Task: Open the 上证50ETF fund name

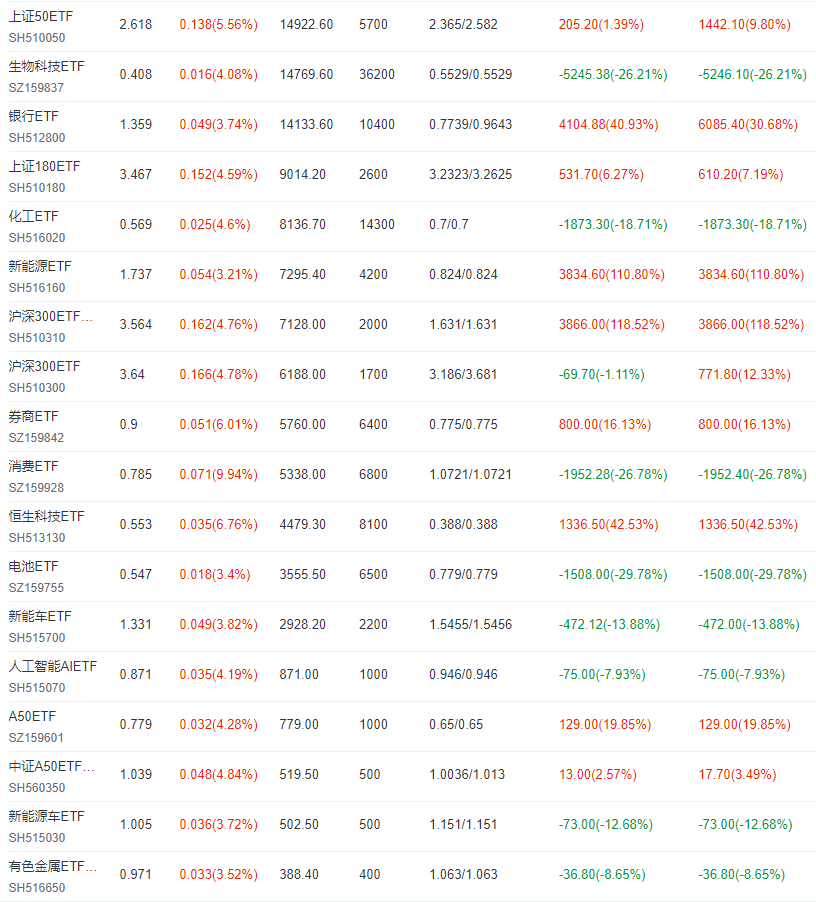Action: tap(41, 17)
